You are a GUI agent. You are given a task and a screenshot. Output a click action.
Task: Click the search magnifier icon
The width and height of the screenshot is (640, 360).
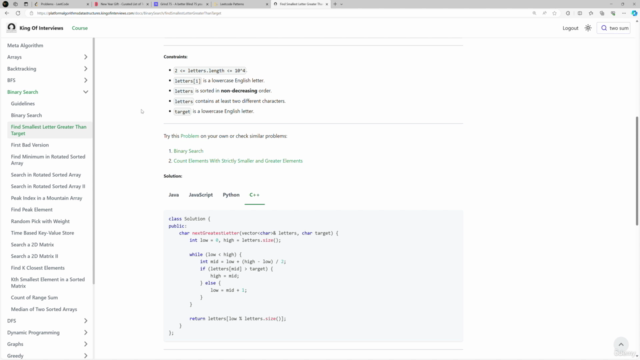pyautogui.click(x=604, y=28)
